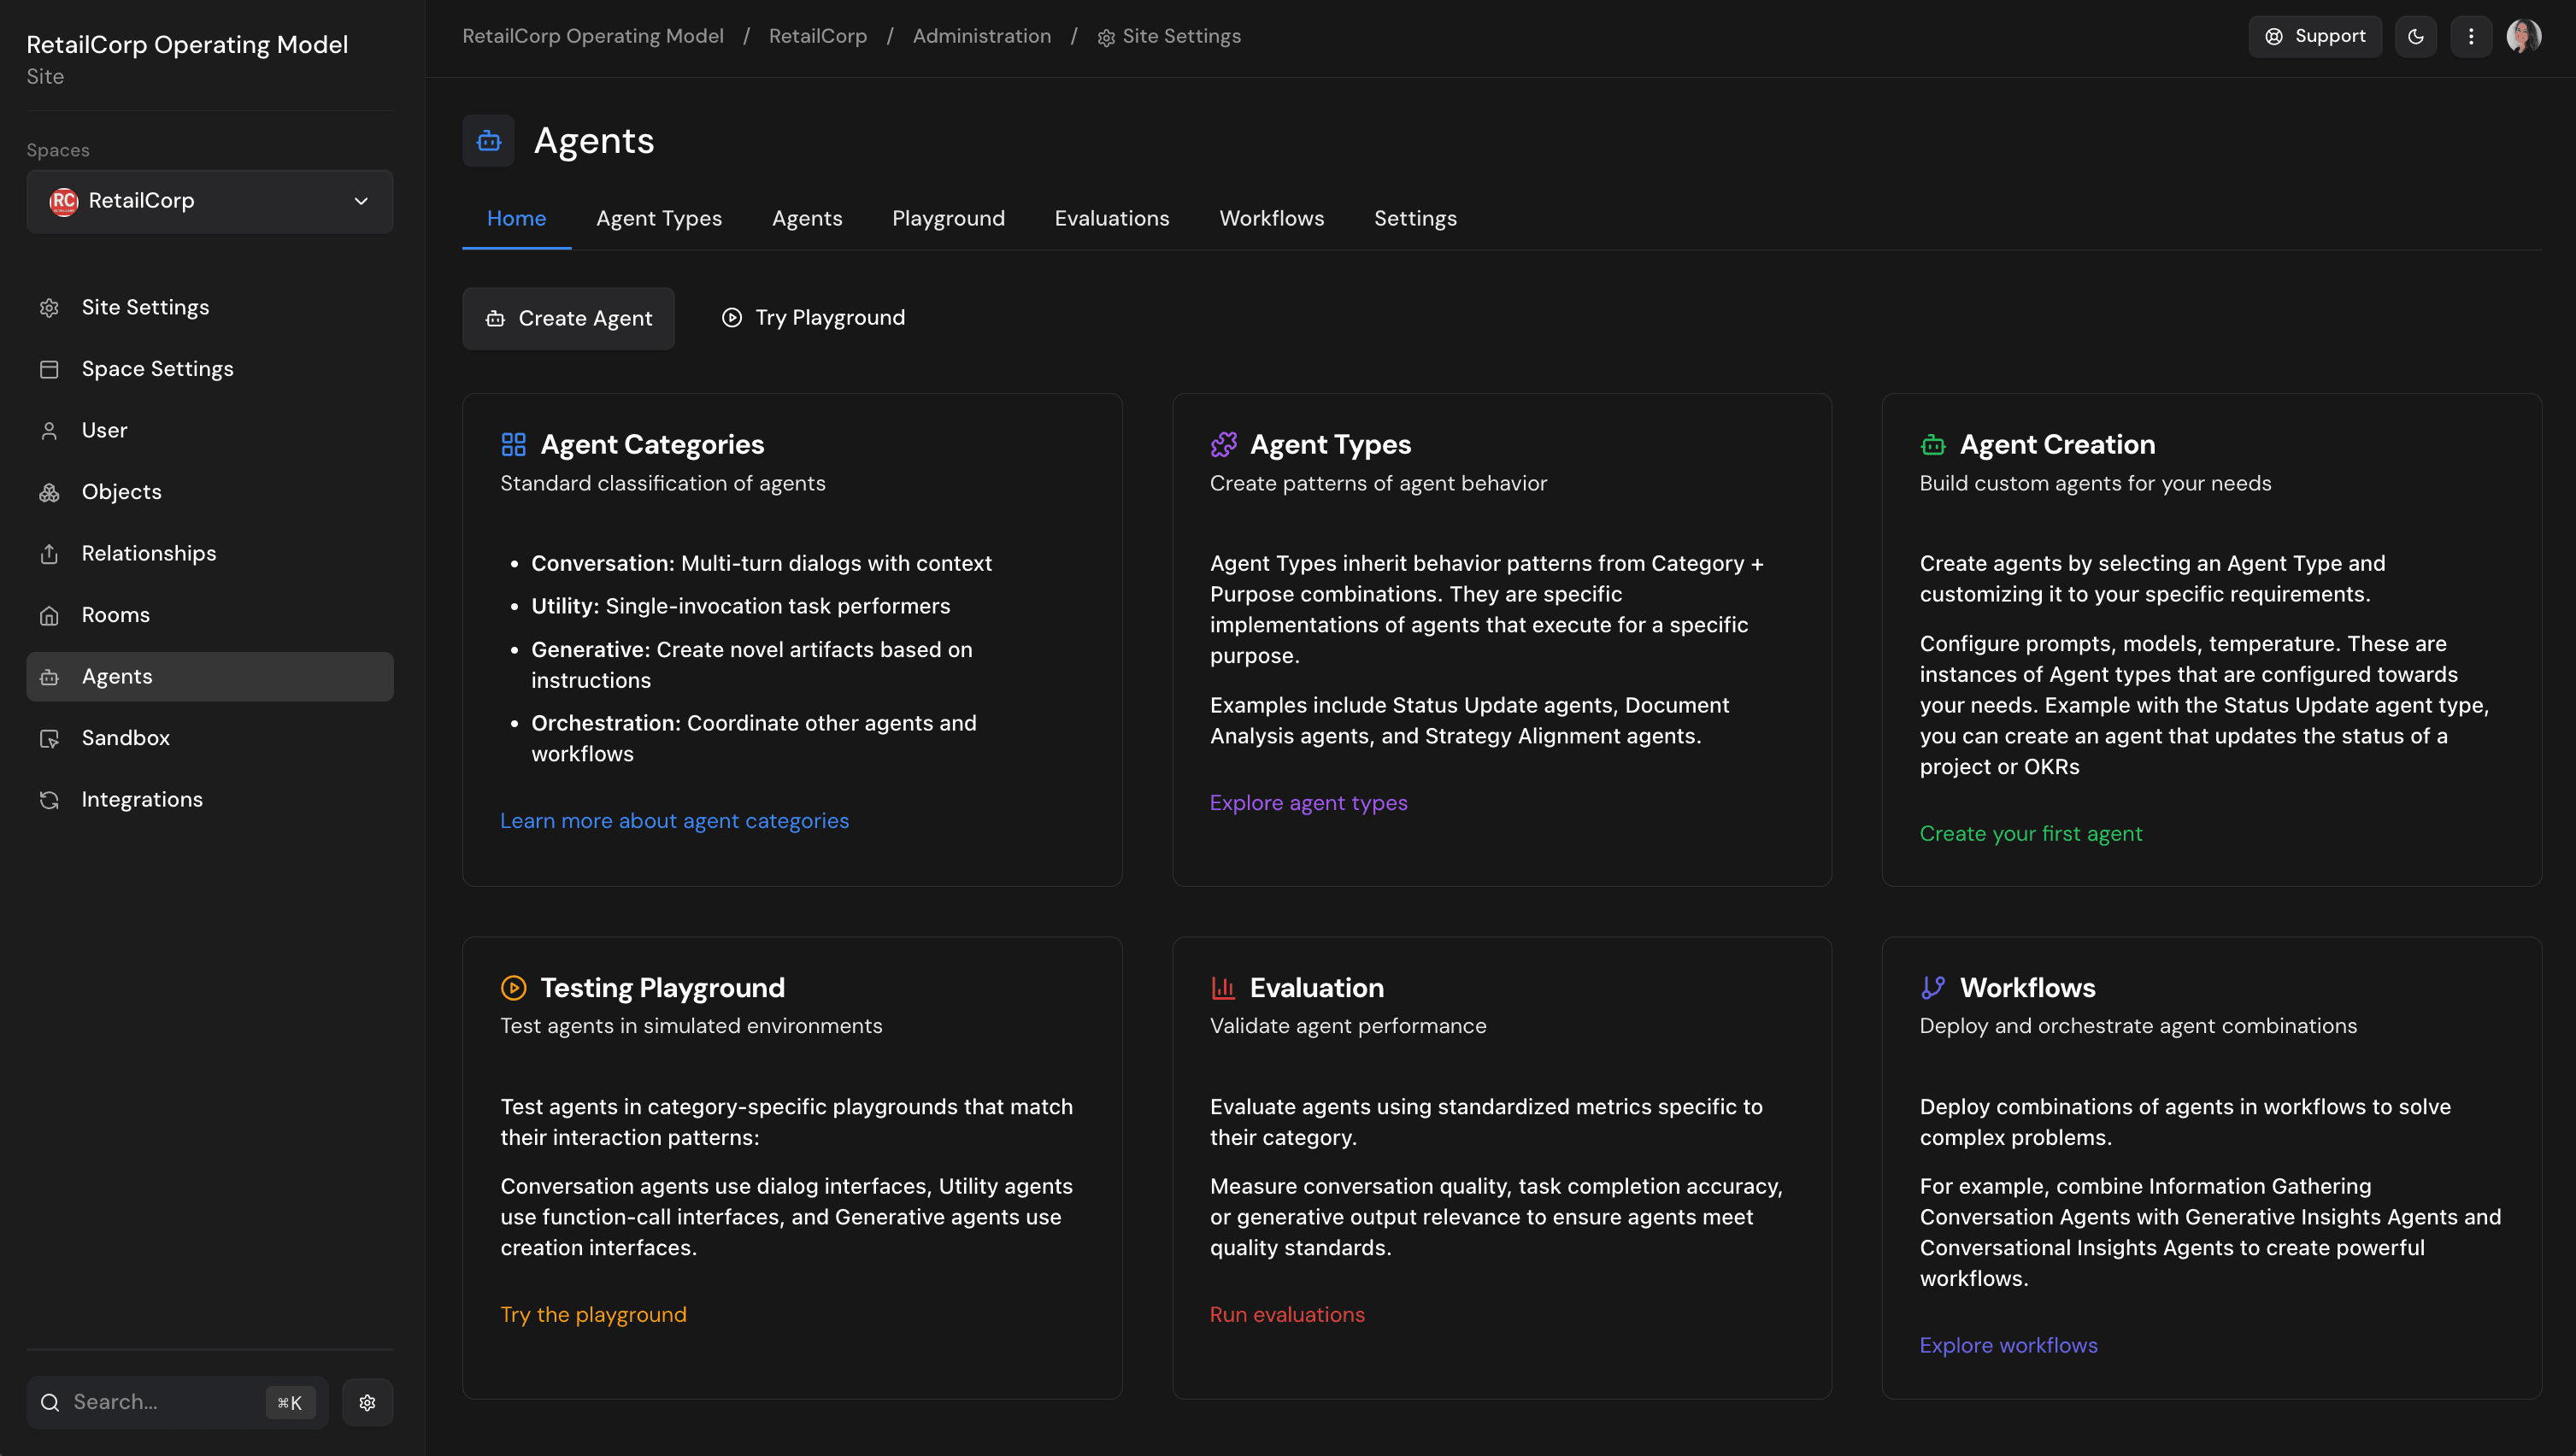Go to Integrations in the sidebar
The width and height of the screenshot is (2576, 1456).
[x=142, y=799]
